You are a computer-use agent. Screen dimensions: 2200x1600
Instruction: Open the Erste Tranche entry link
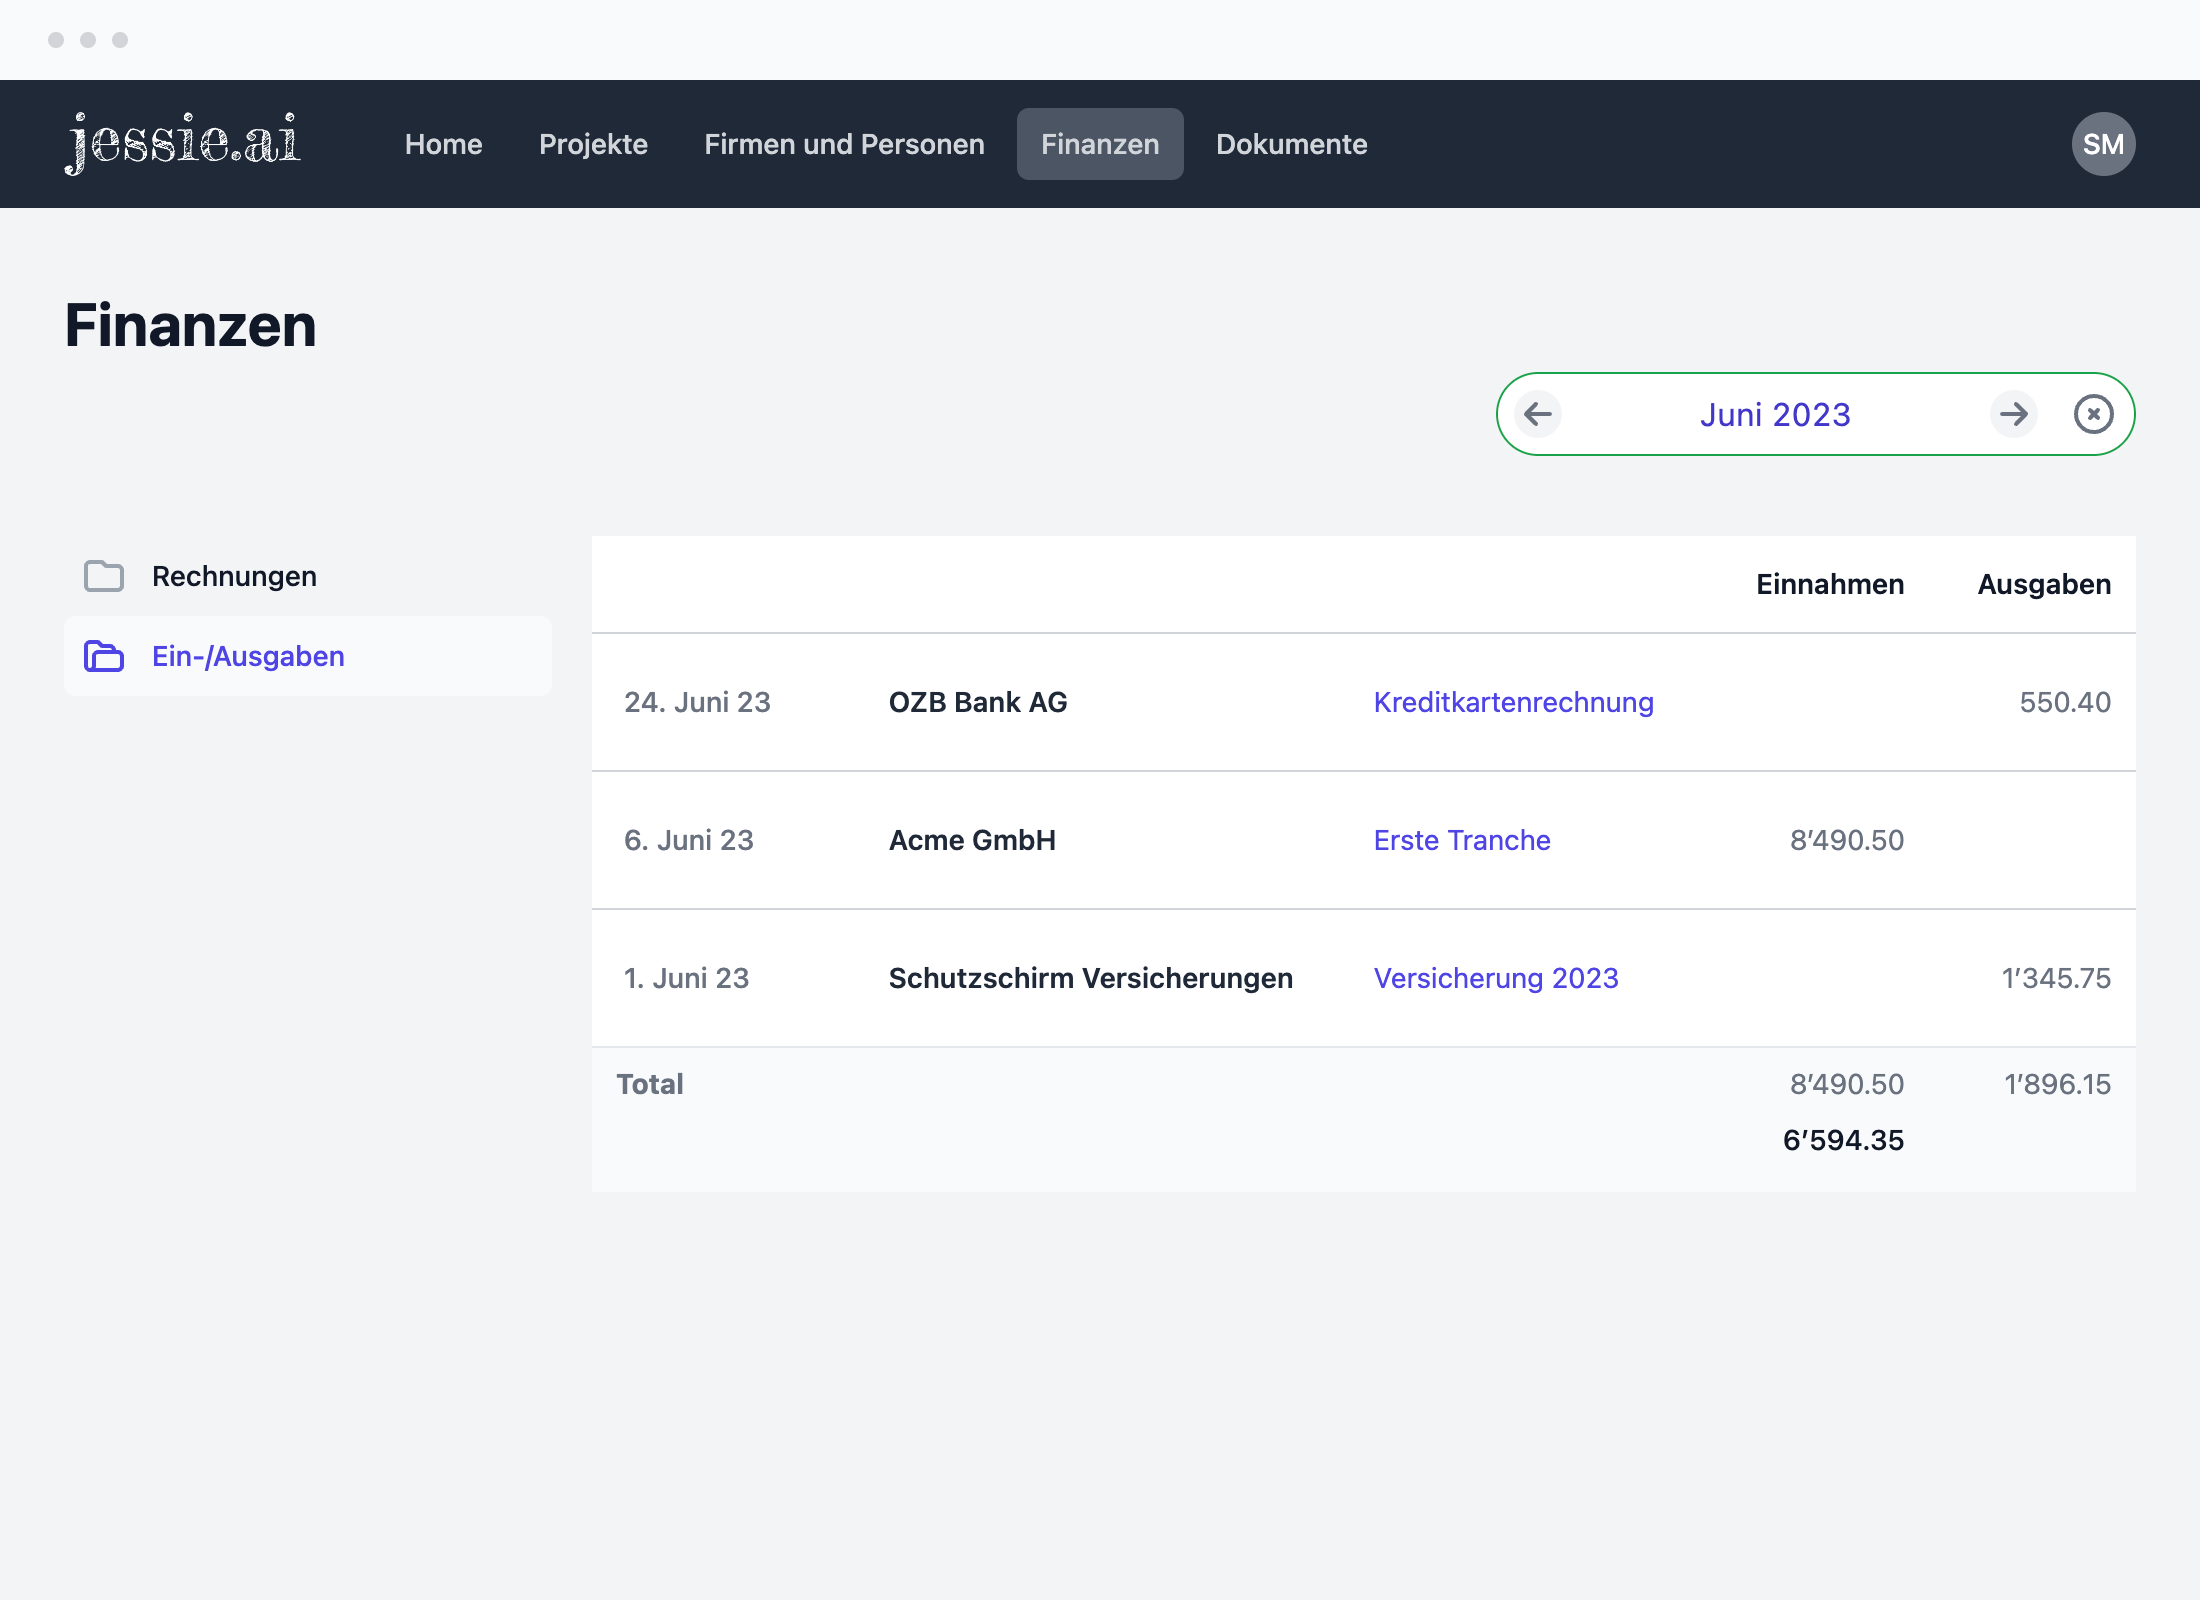[1461, 840]
